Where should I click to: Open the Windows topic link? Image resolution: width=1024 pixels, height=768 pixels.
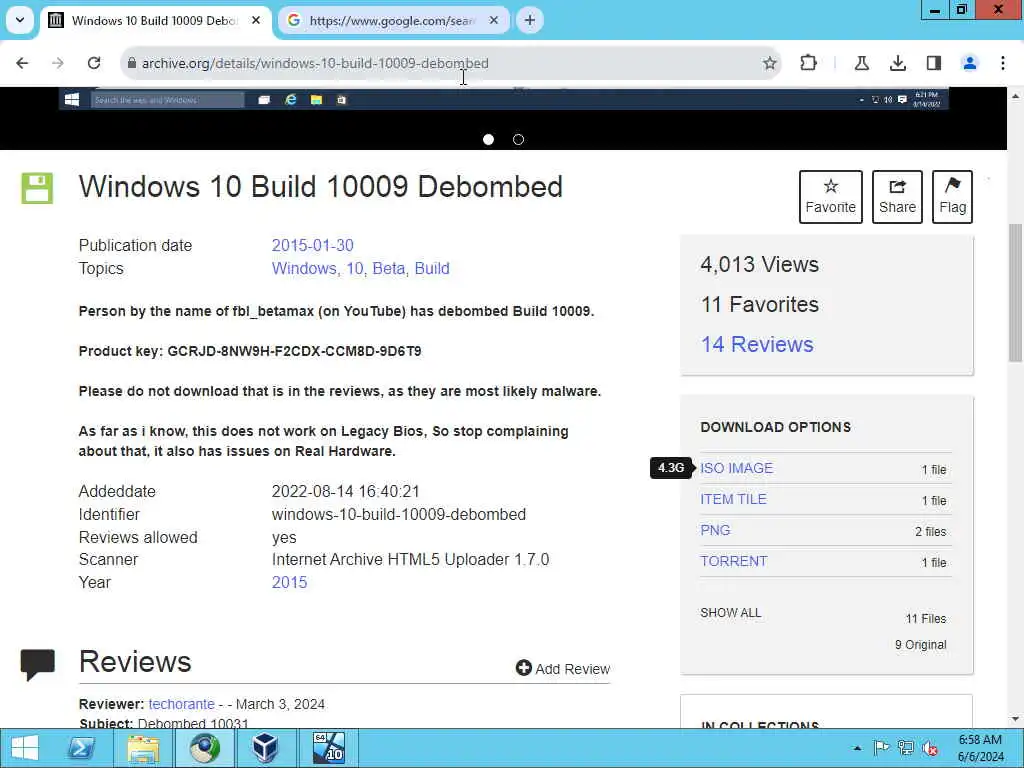[304, 268]
